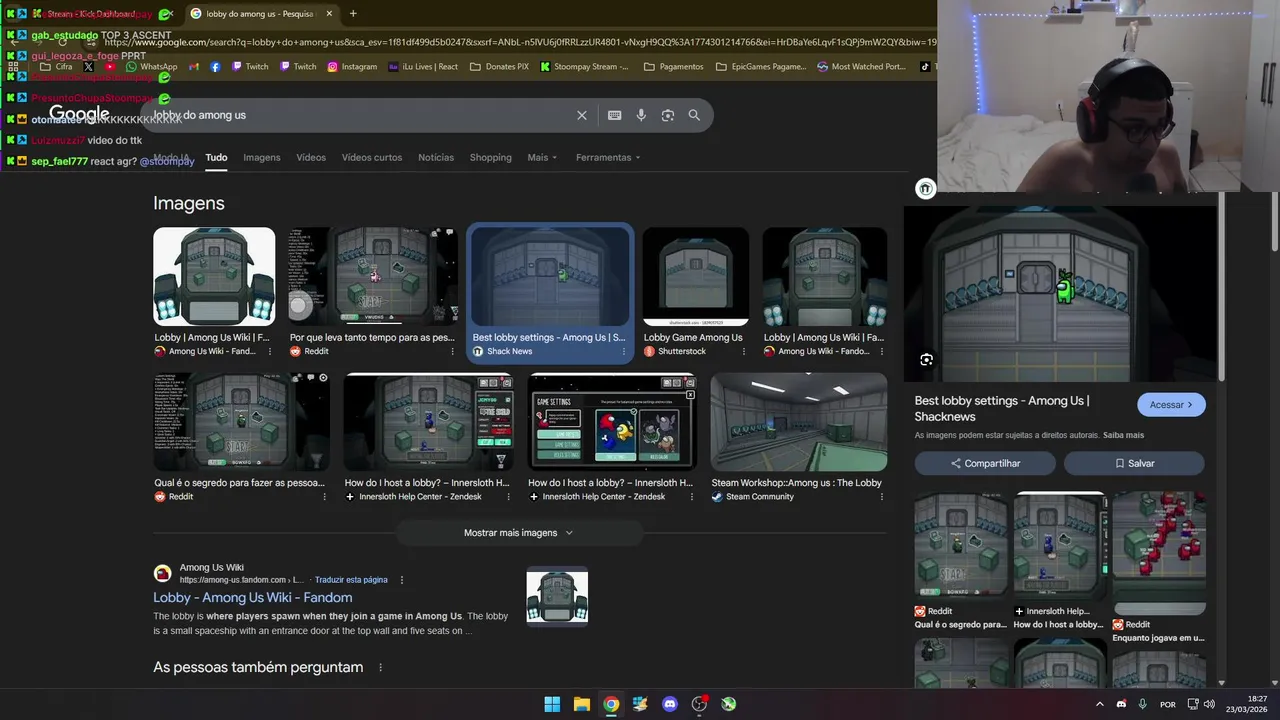The image size is (1280, 720).
Task: Open the X (Twitter) bookmark icon
Action: coord(88,67)
